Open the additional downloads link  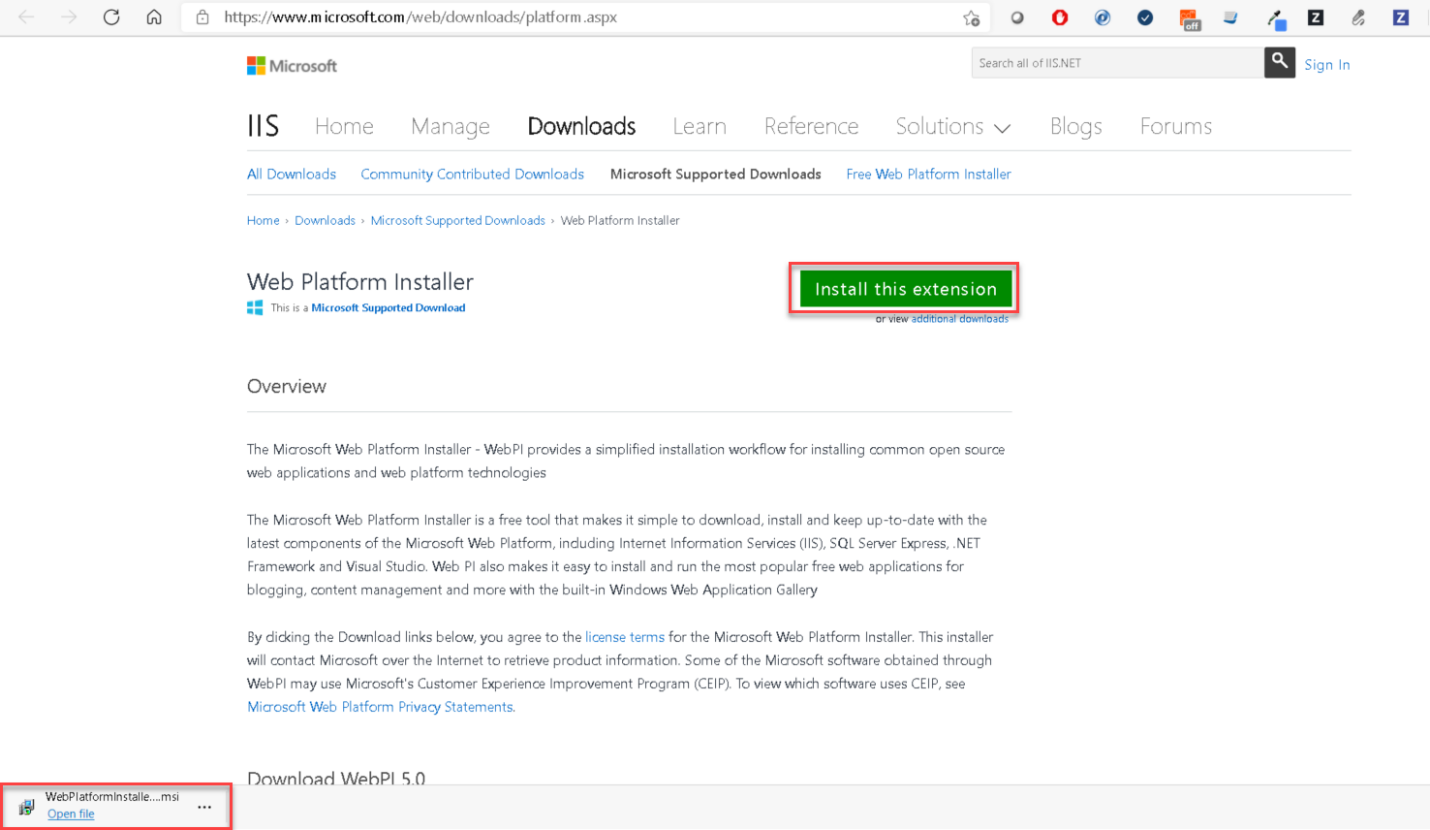click(x=960, y=319)
